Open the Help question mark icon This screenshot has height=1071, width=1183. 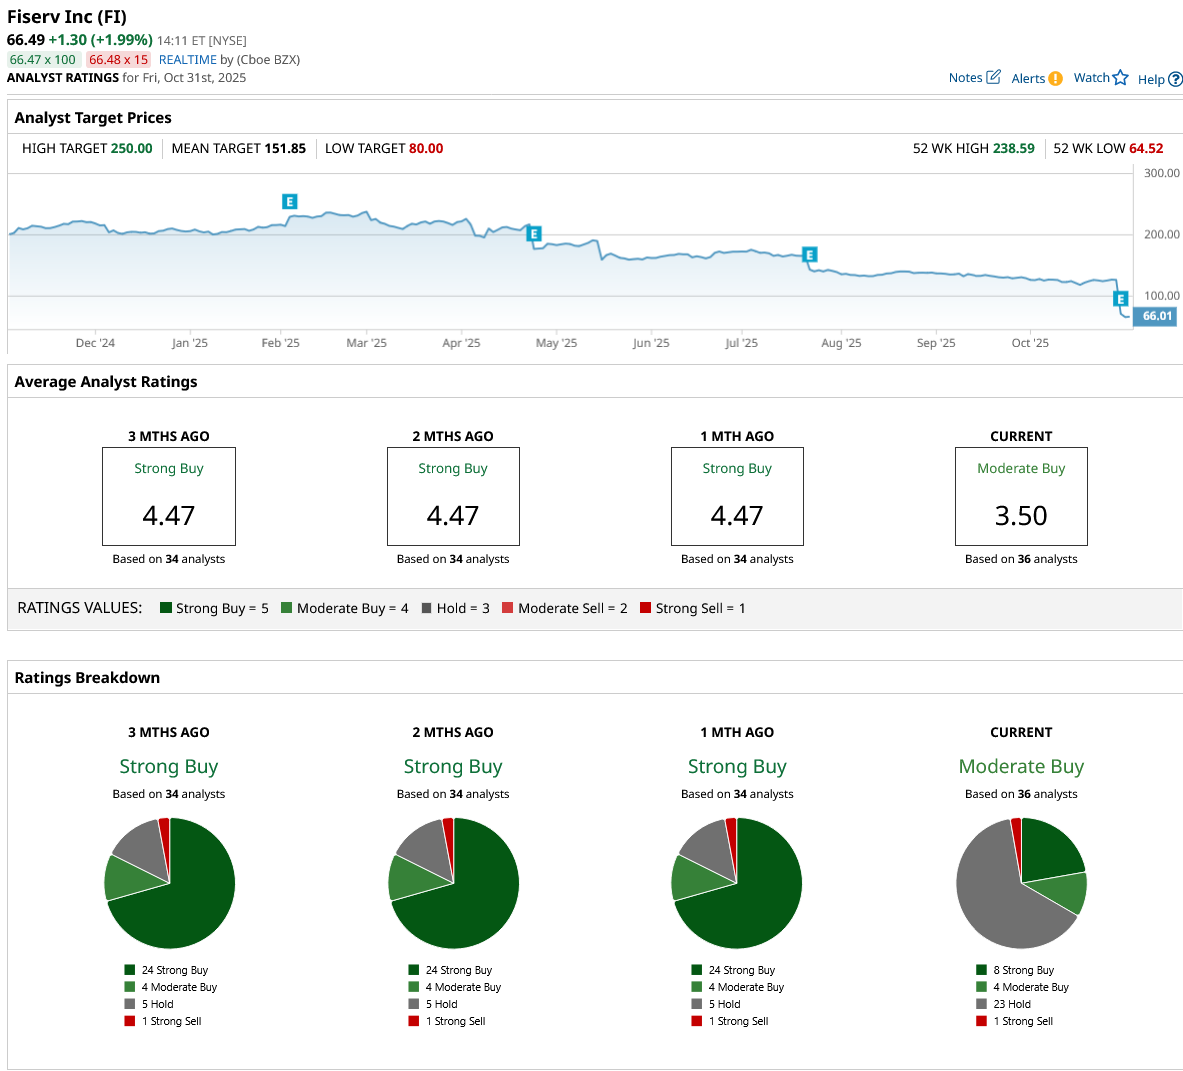click(x=1175, y=79)
